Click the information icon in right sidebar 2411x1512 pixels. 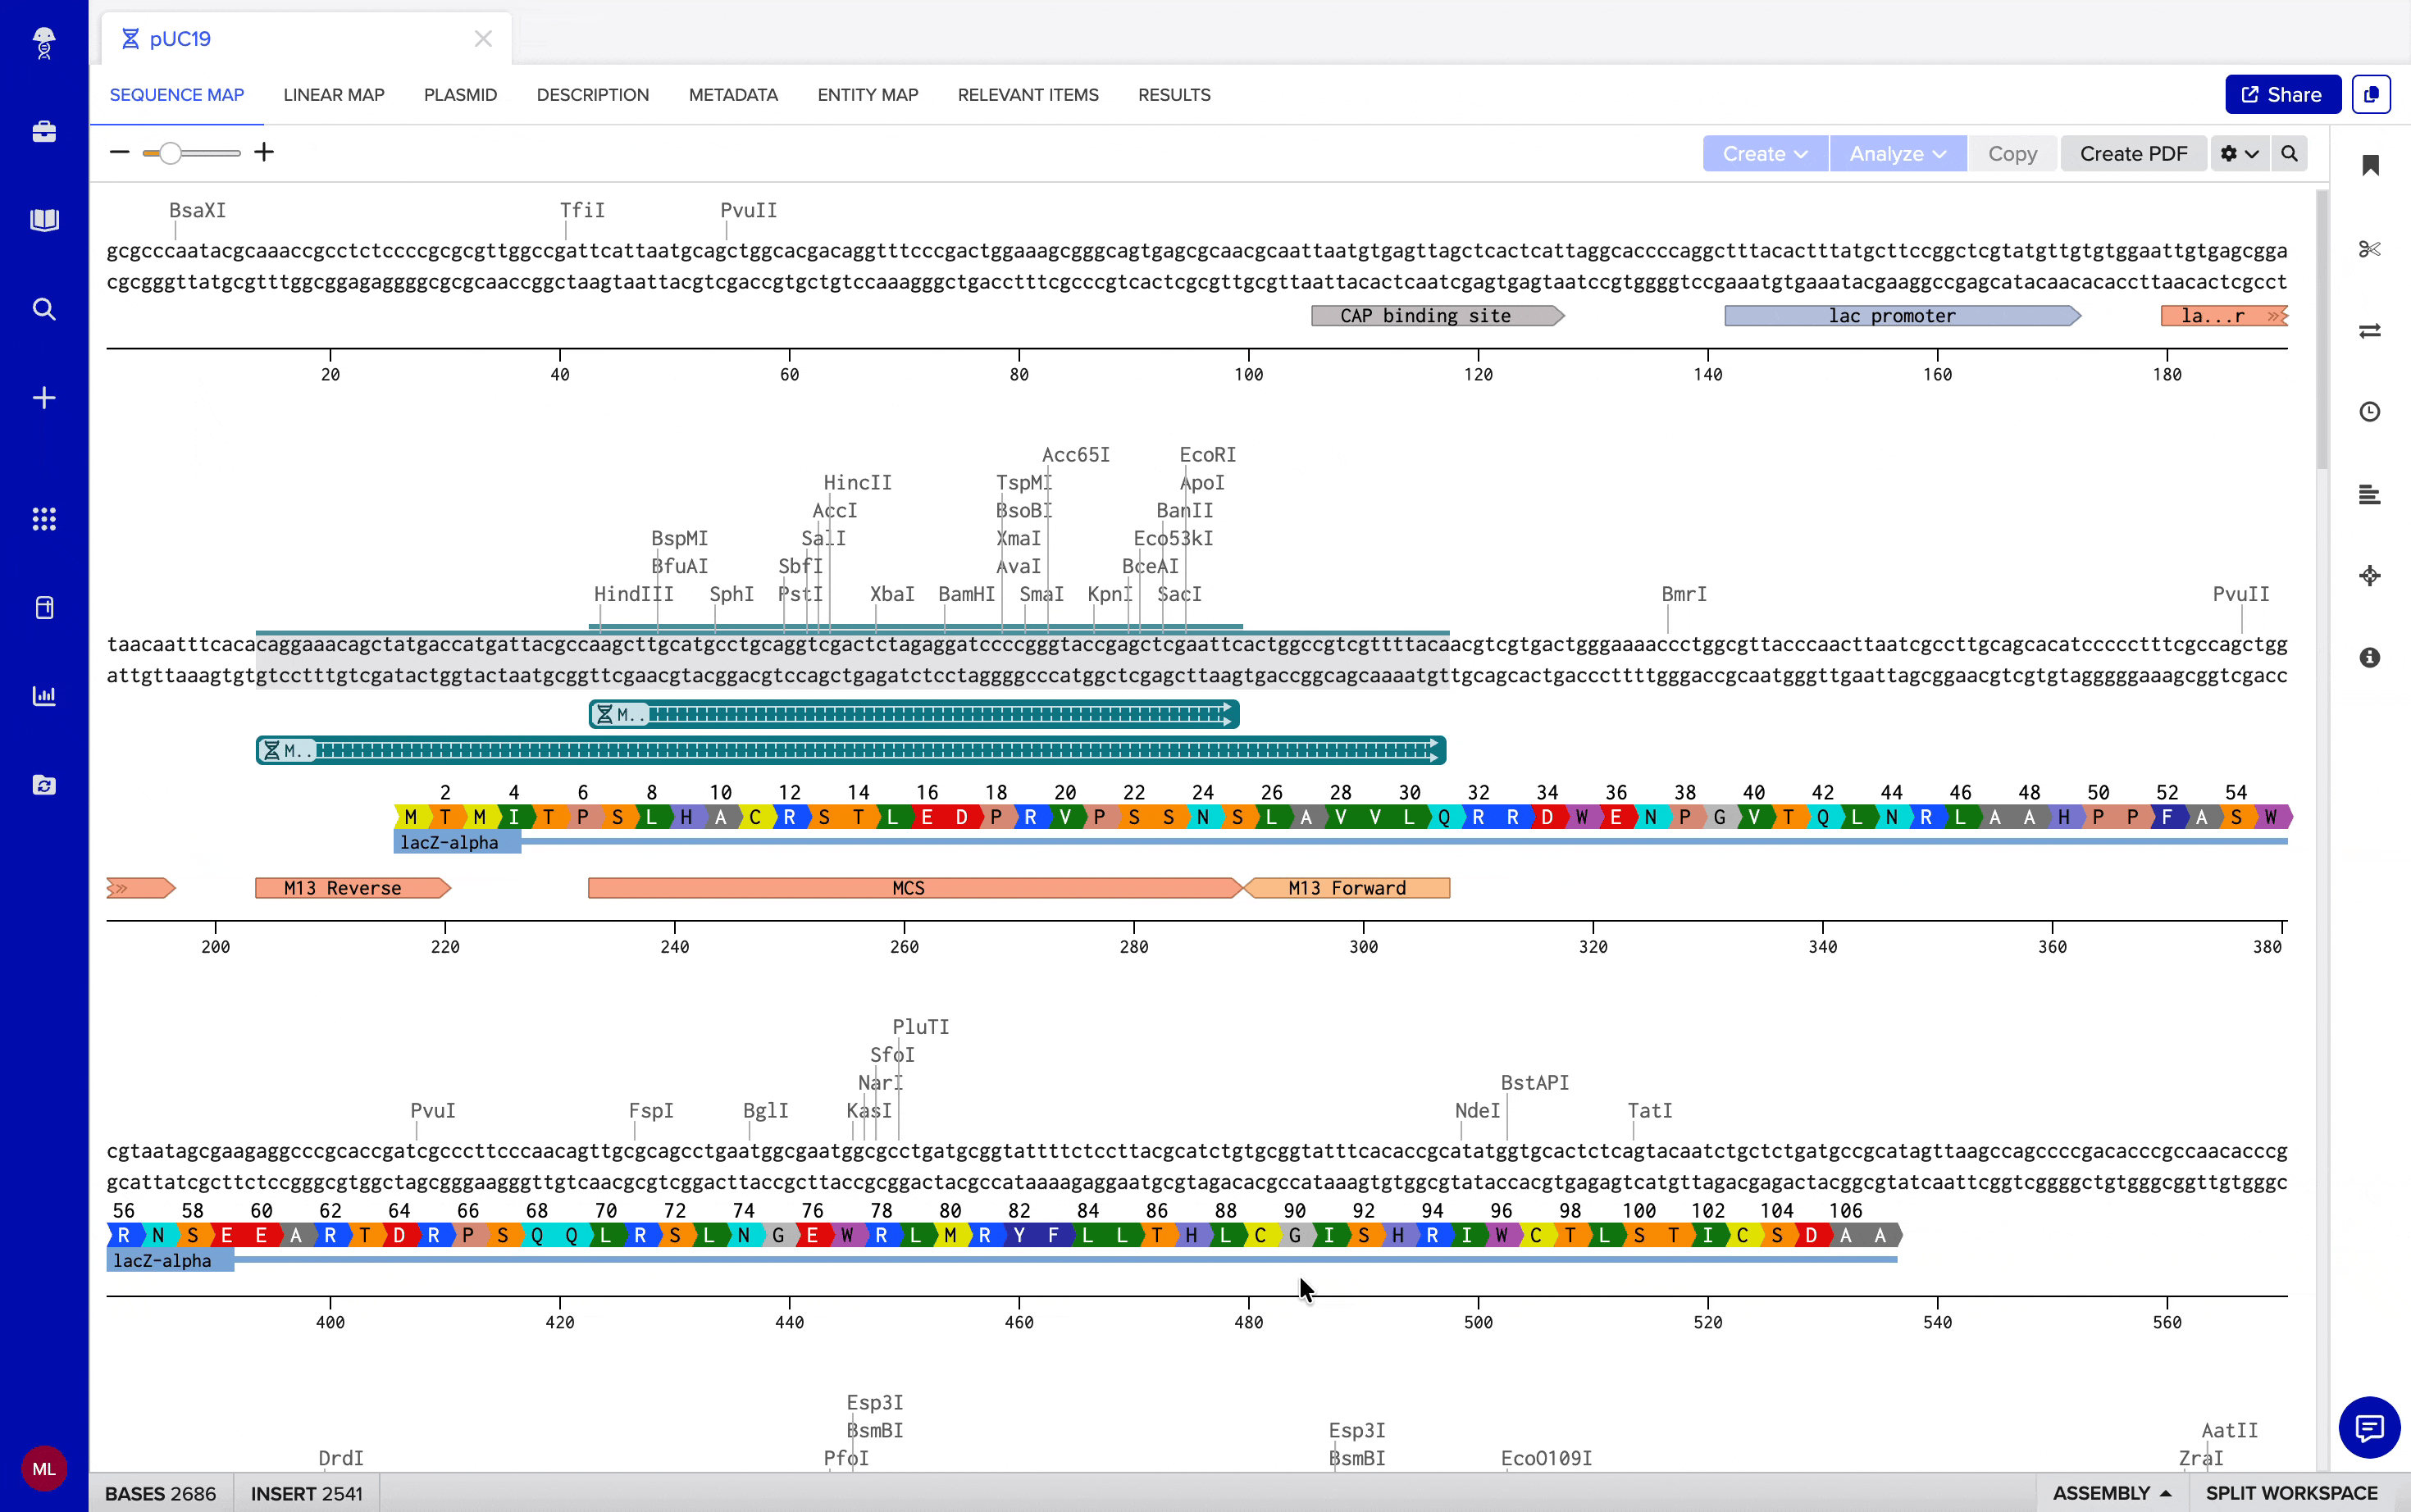coord(2369,657)
